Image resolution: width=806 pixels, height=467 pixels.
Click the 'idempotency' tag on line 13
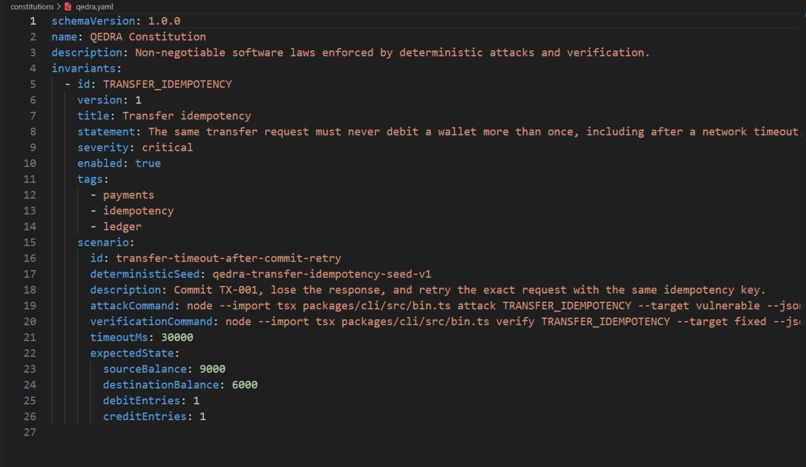138,211
